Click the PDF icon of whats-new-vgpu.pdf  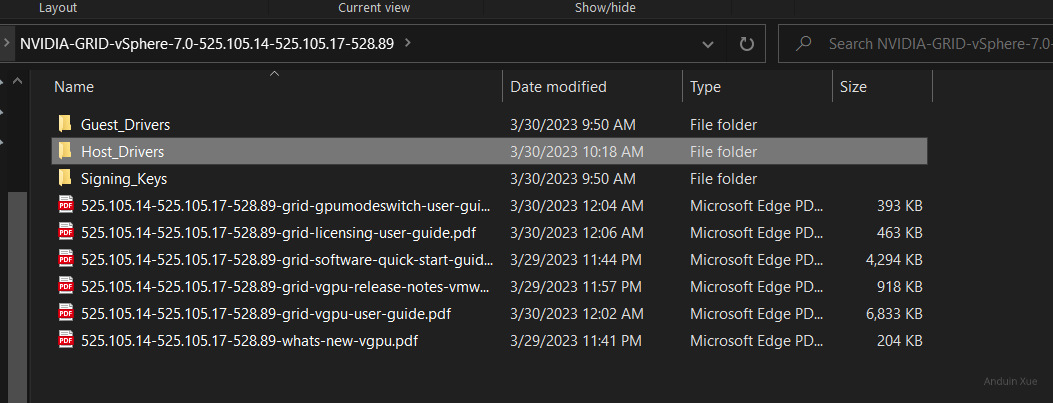66,341
